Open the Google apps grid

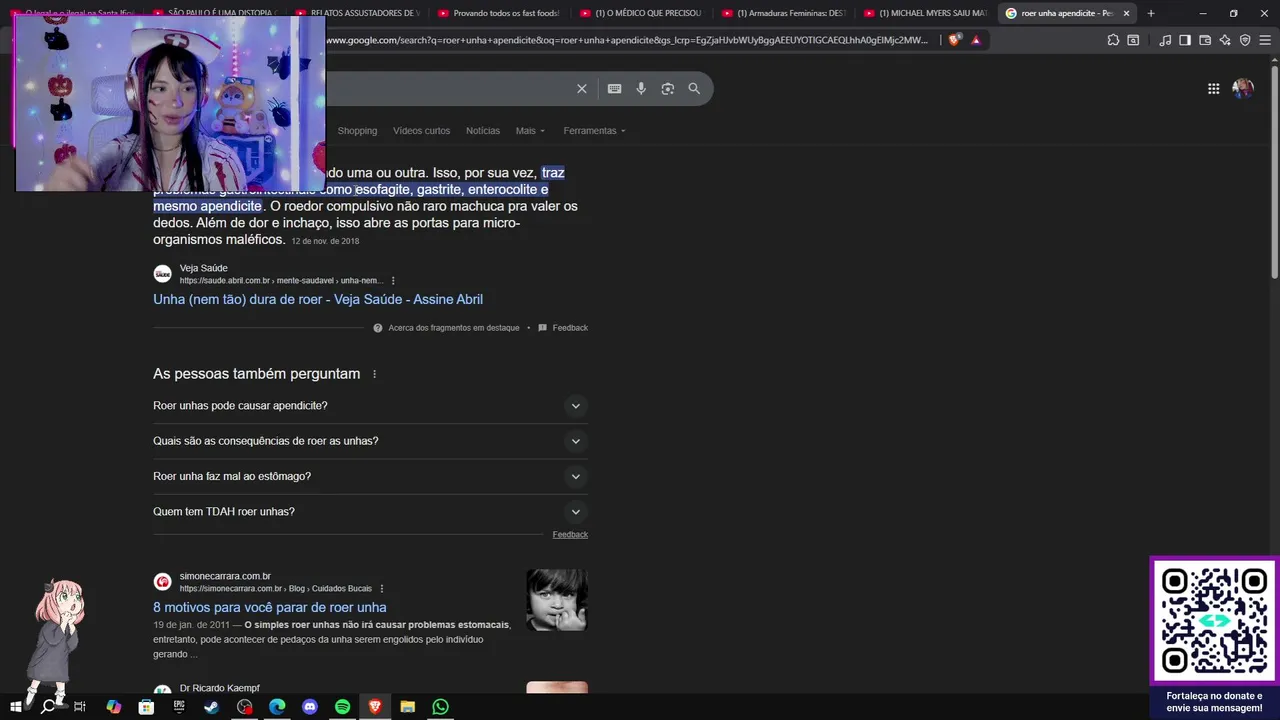(1213, 88)
